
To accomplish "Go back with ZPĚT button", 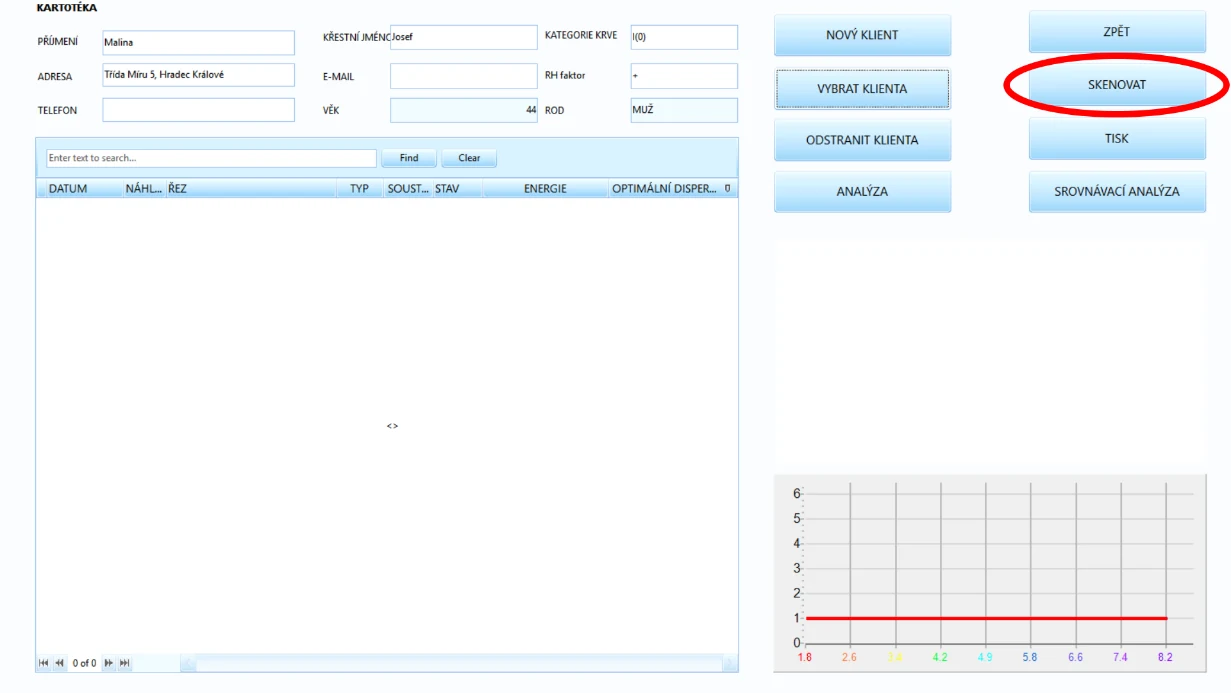I will [1117, 32].
